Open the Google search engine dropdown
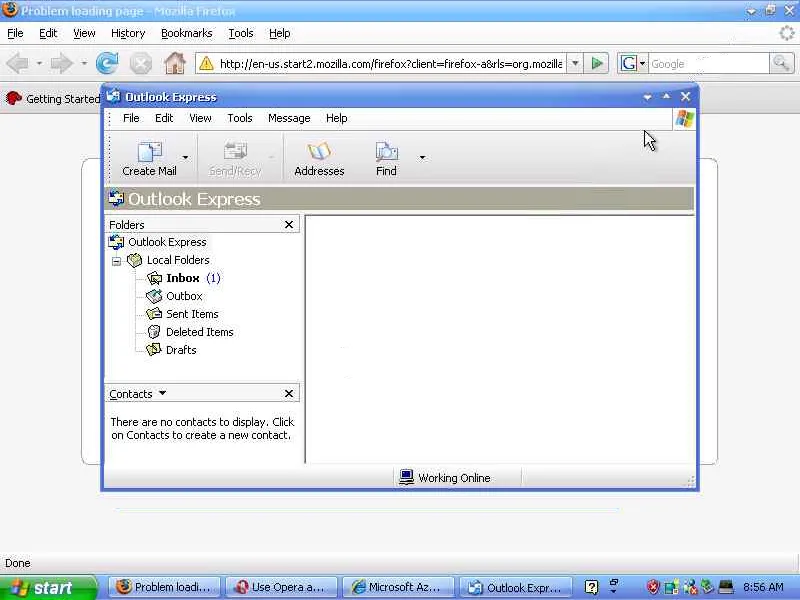Viewport: 800px width, 600px height. point(642,64)
